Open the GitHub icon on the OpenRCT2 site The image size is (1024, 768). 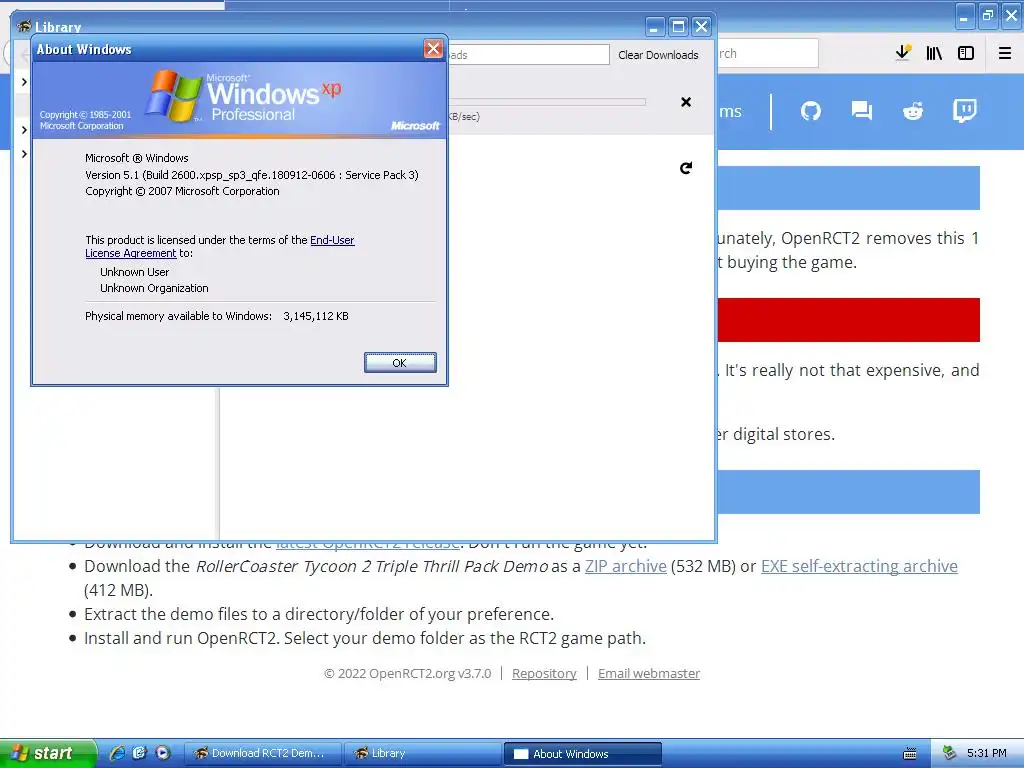(x=810, y=111)
